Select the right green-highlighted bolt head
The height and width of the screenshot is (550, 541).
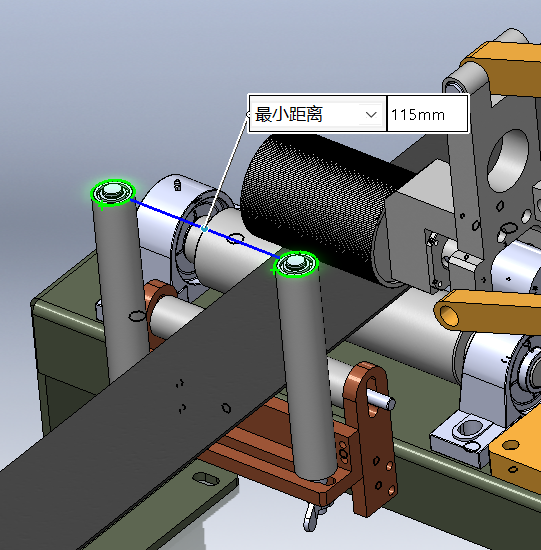coord(297,264)
